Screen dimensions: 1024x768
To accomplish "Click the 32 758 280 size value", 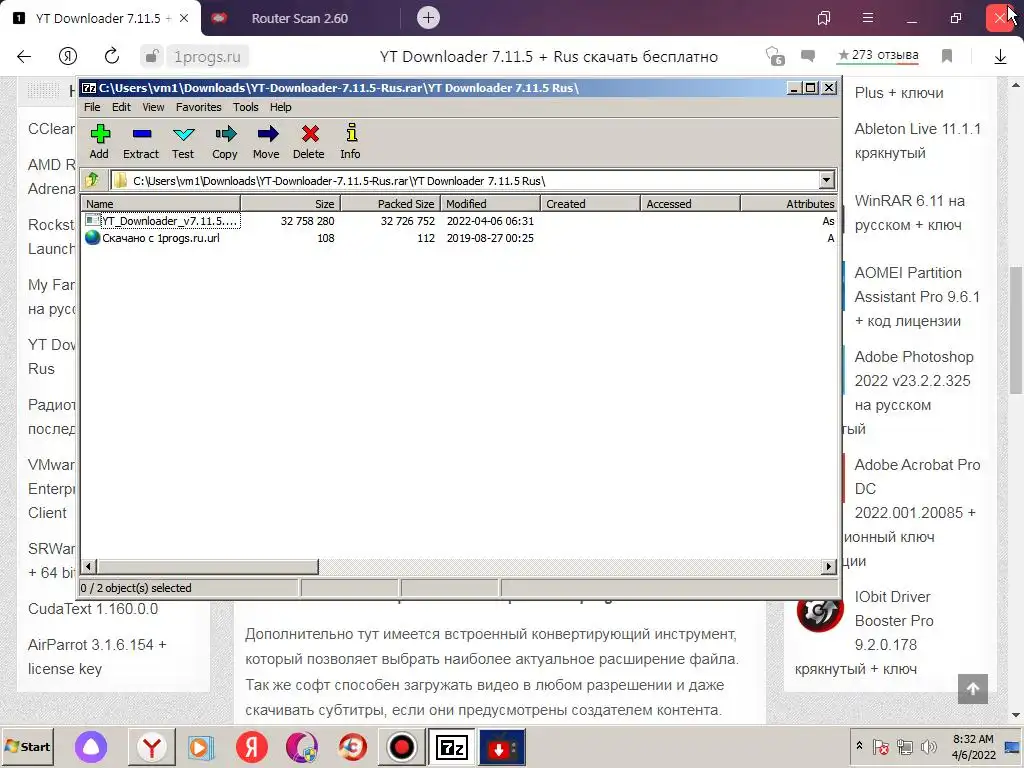I will click(308, 221).
